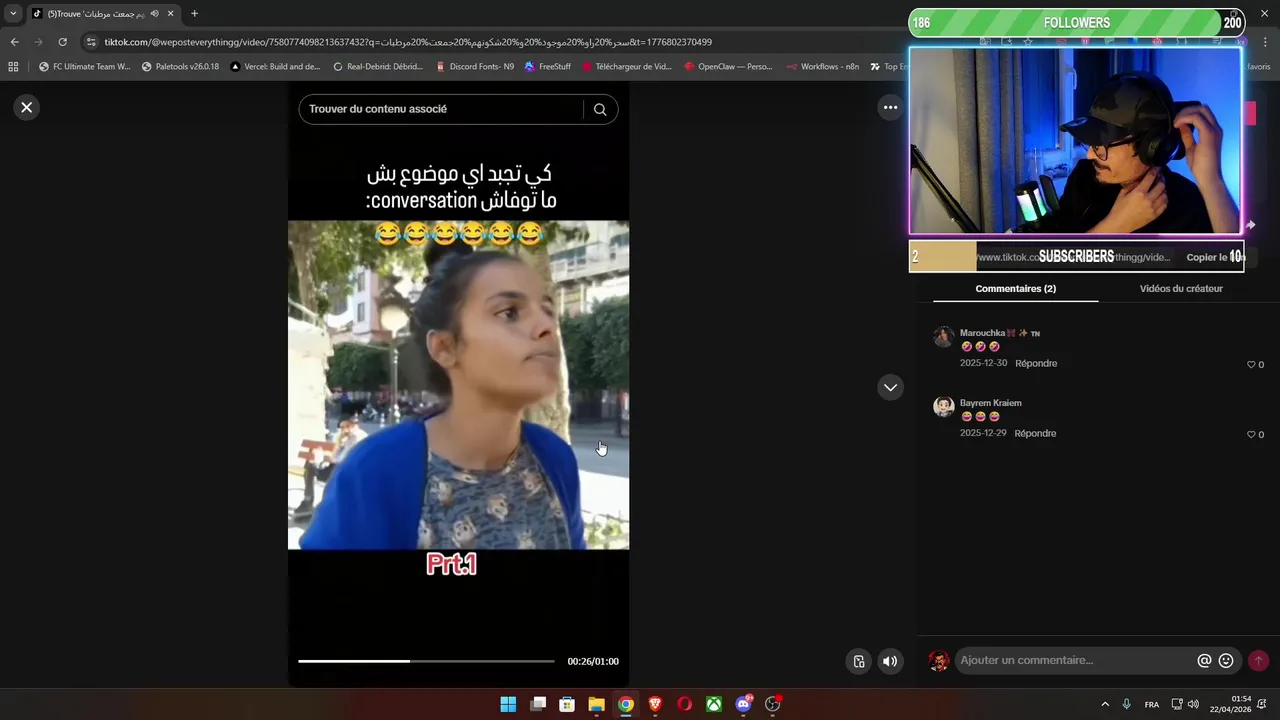The width and height of the screenshot is (1280, 720).
Task: Switch to Chrome on the taskbar
Action: [625, 704]
